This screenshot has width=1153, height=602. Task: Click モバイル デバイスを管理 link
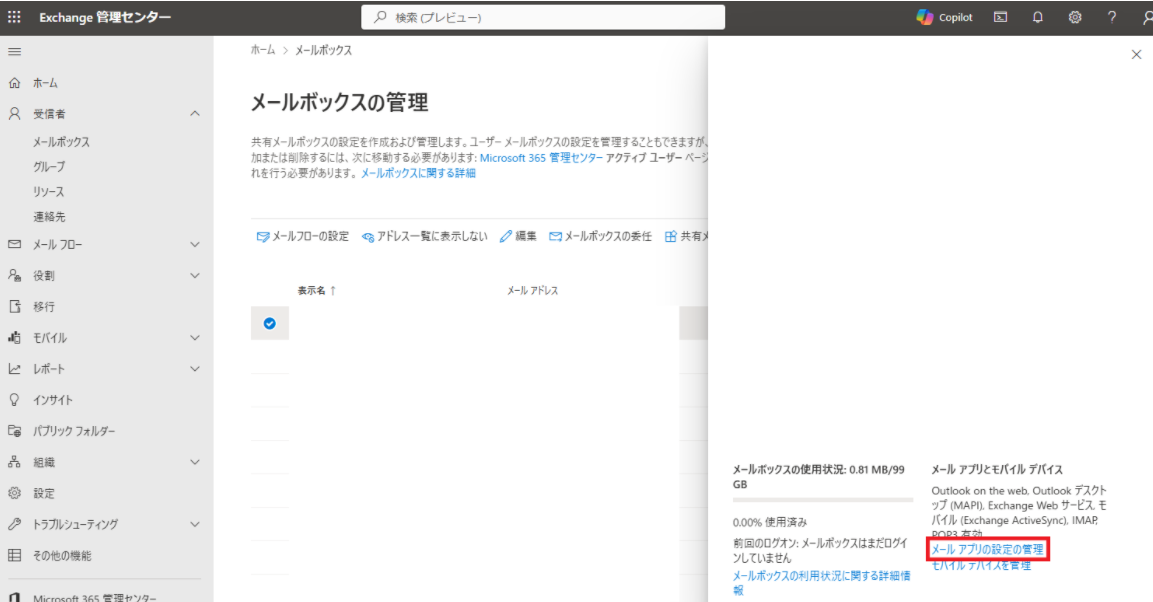pos(981,565)
